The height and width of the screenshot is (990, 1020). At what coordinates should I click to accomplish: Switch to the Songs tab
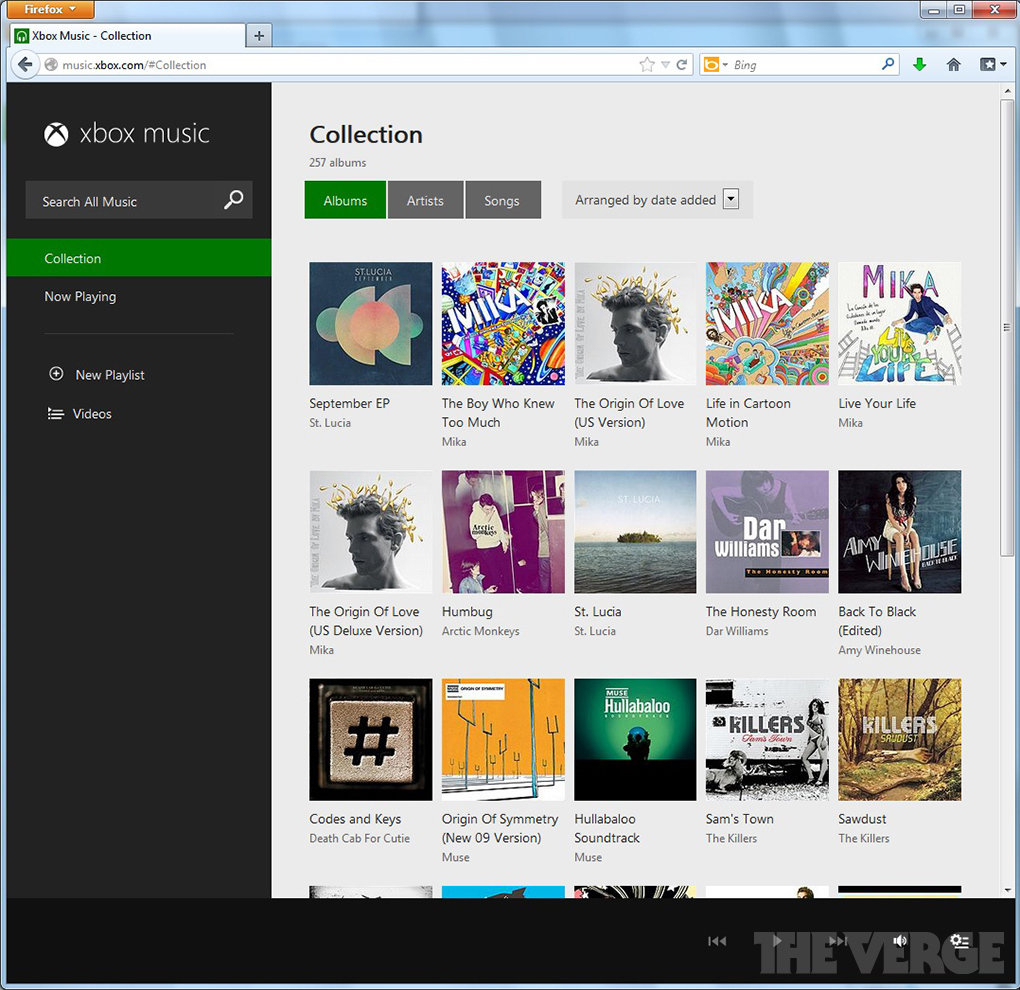point(502,200)
